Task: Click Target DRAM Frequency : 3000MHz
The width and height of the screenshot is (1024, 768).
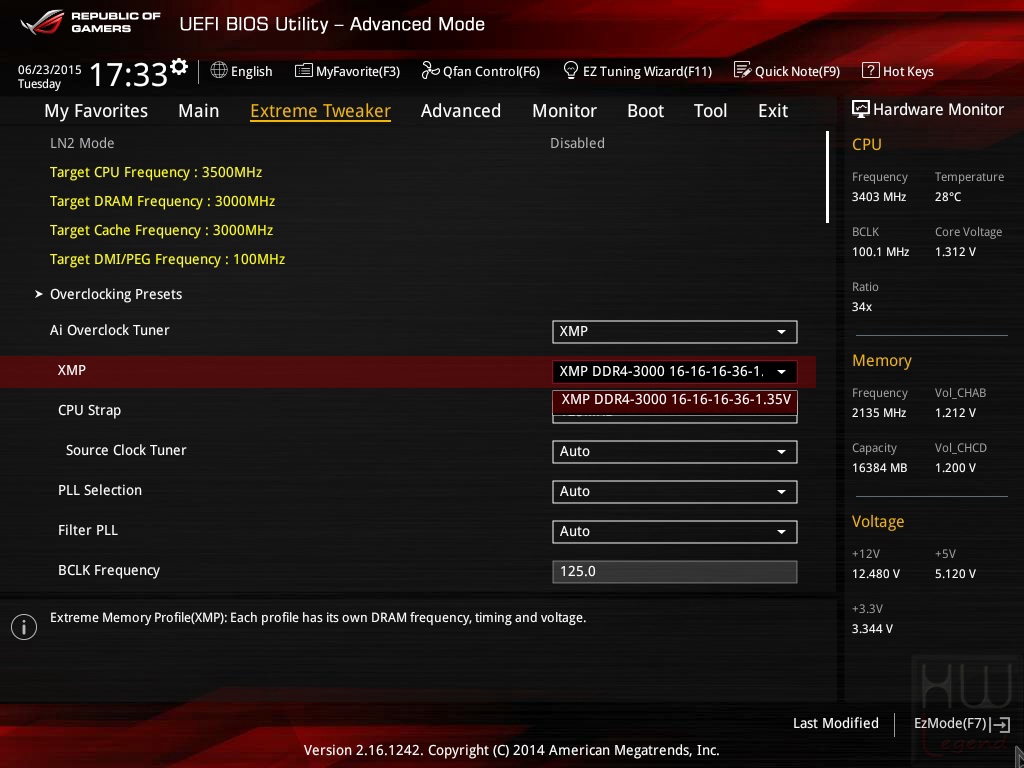Action: [162, 201]
